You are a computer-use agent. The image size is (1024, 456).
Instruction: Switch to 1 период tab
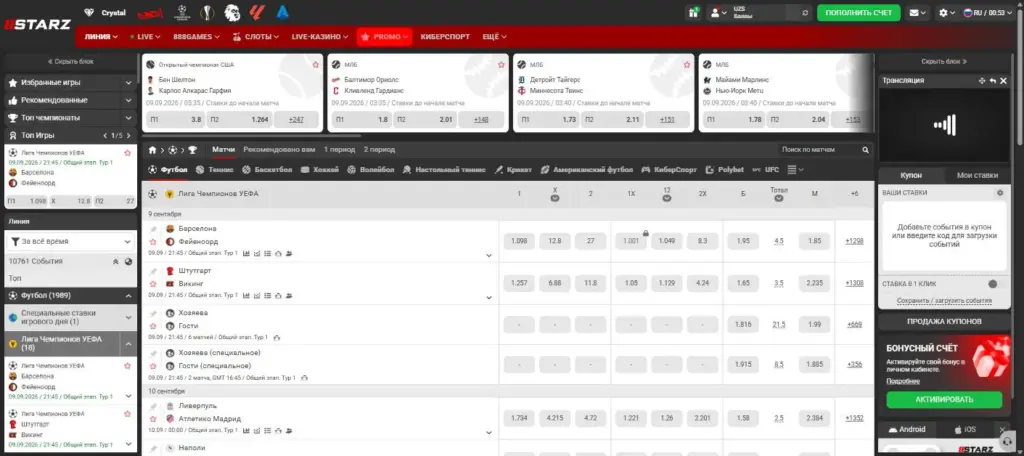pos(340,150)
